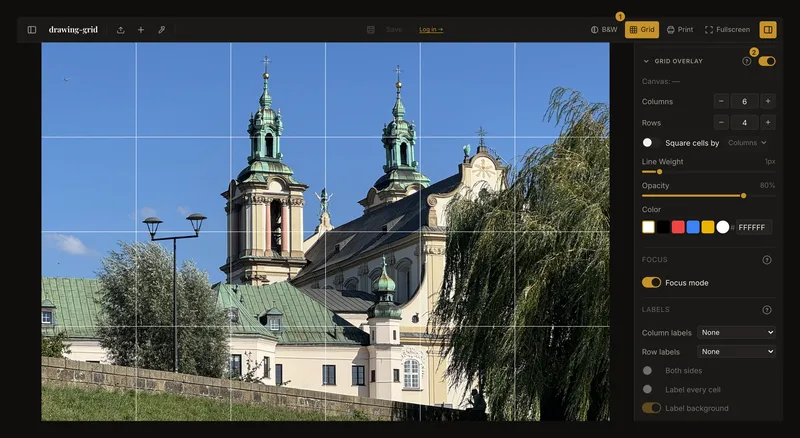Increase Columns with plus button
Image resolution: width=800 pixels, height=438 pixels.
pos(768,102)
